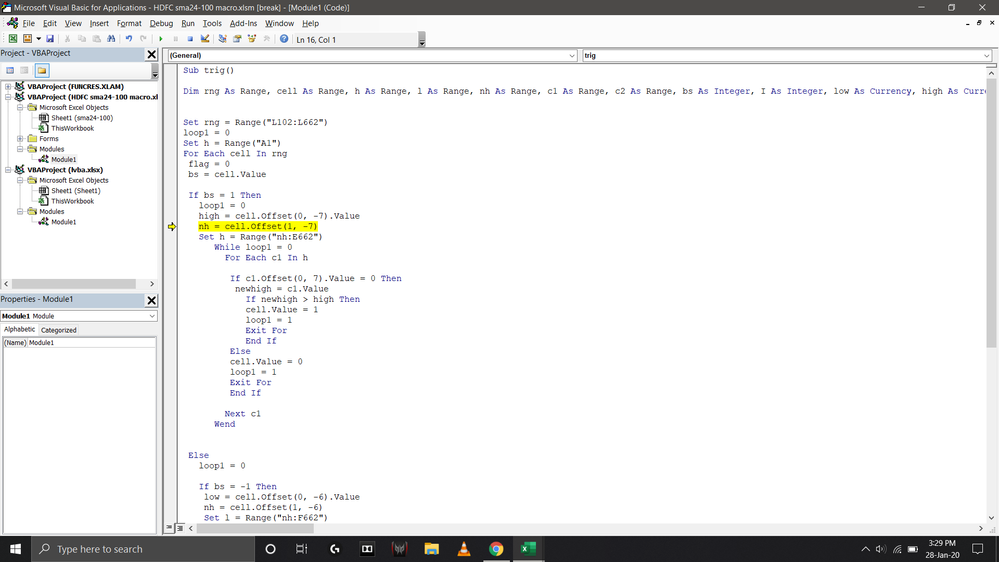This screenshot has height=562, width=999.
Task: Click the highlighted nh = cell.Offset line
Action: (x=257, y=226)
